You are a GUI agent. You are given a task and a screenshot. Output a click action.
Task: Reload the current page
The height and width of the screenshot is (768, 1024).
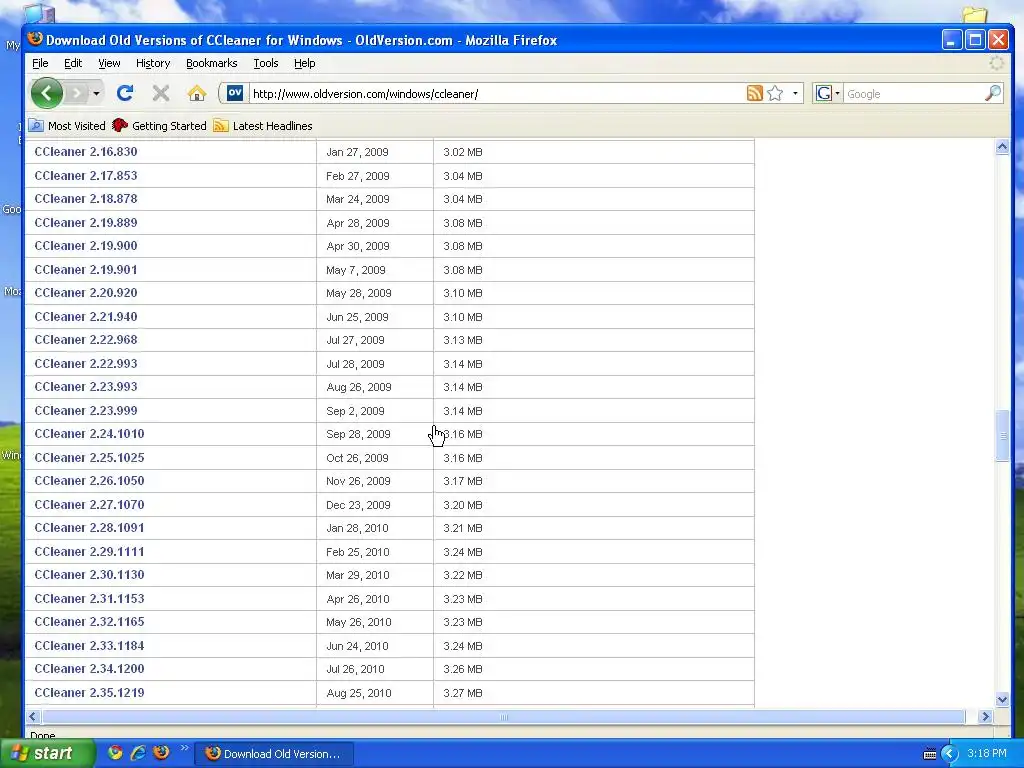pos(125,93)
